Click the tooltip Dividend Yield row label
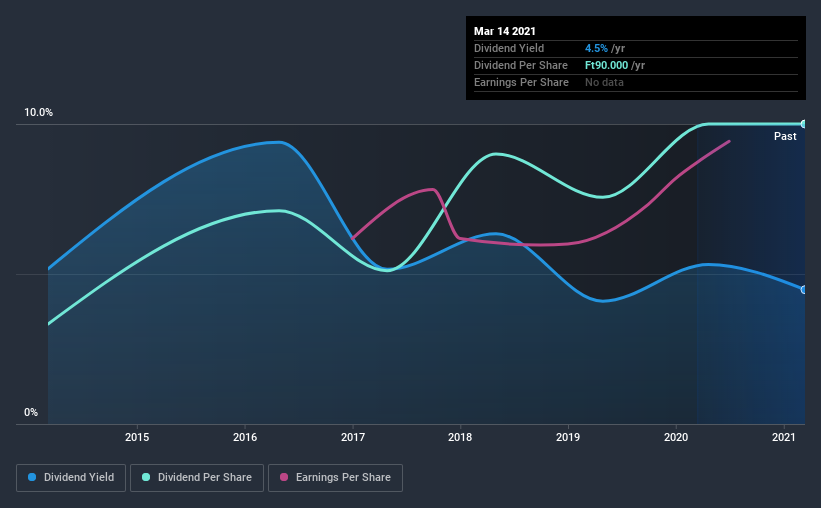This screenshot has height=508, width=821. point(509,48)
